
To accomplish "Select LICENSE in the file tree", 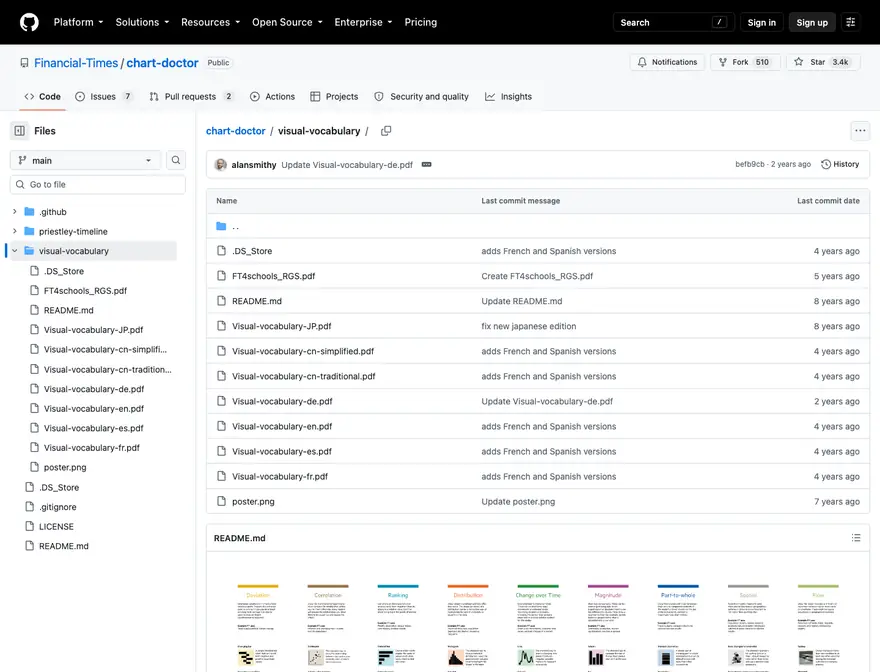I will 56,527.
